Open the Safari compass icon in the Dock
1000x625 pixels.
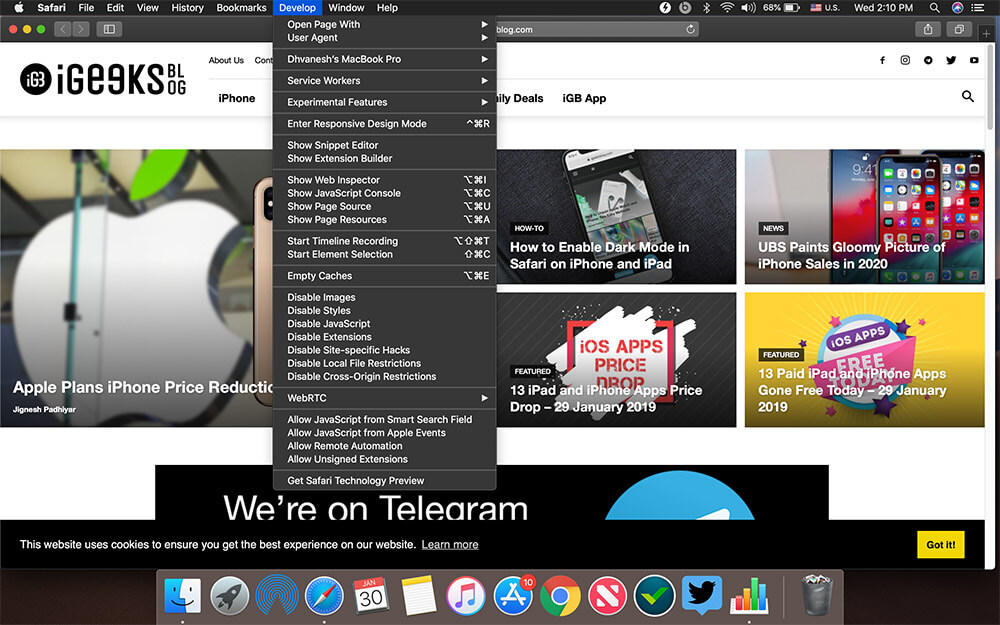[x=324, y=596]
